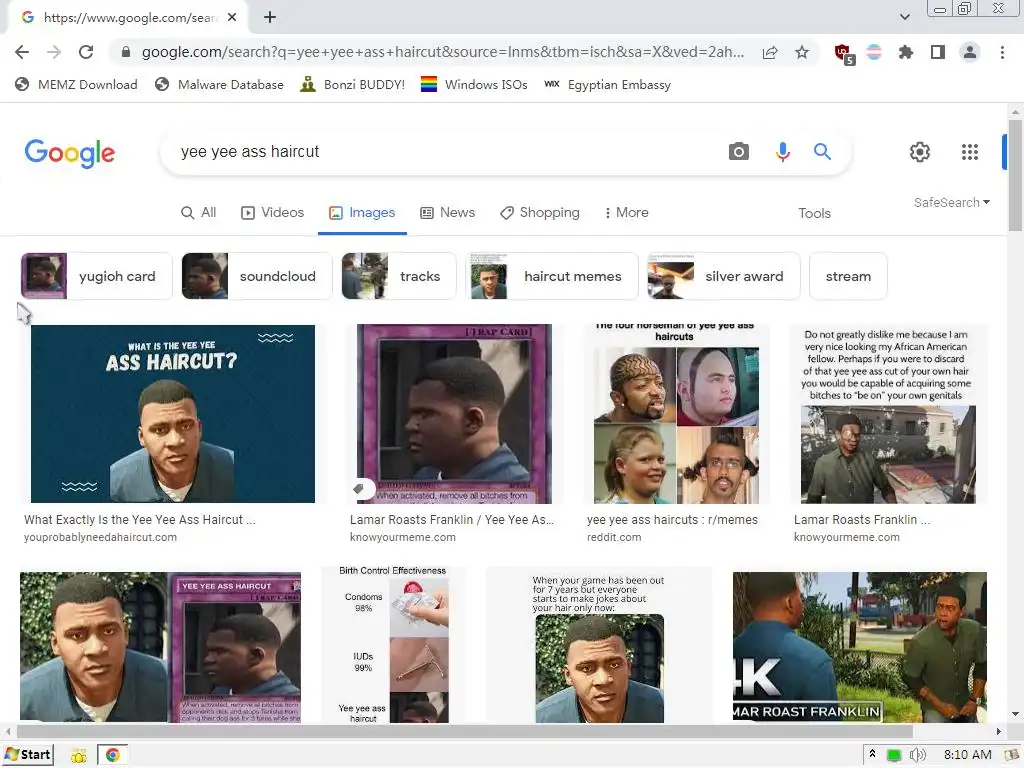The width and height of the screenshot is (1024, 768).
Task: Open the Windows Start menu
Action: [x=27, y=755]
